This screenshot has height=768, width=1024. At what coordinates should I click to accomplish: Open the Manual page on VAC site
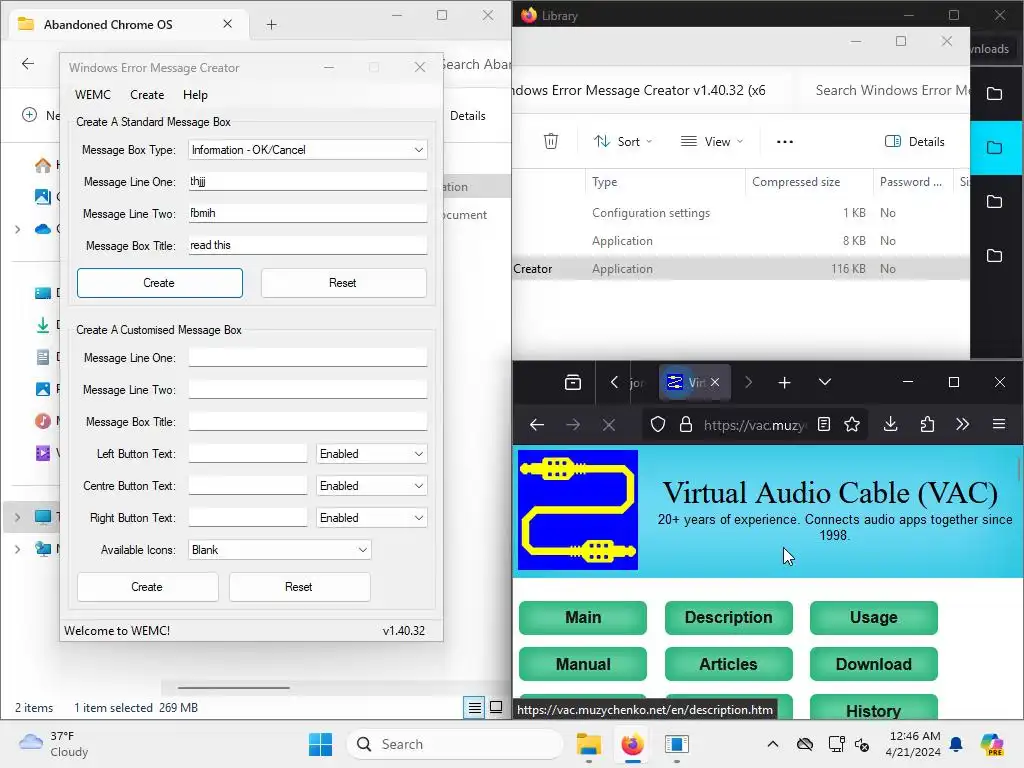583,664
